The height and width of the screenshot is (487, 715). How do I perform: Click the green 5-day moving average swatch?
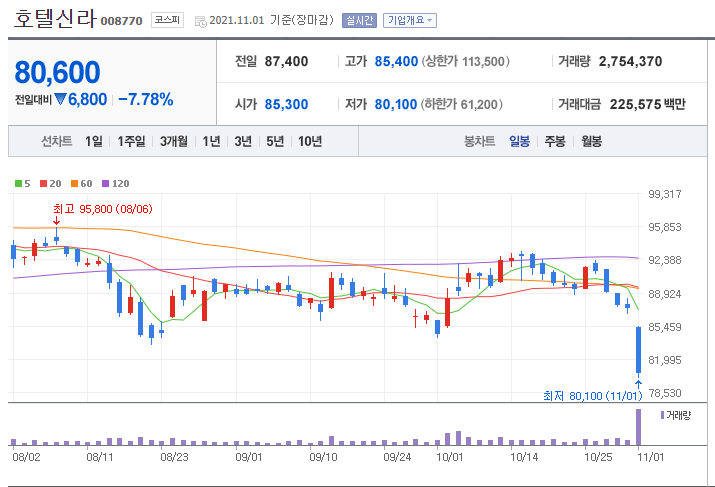coord(18,183)
